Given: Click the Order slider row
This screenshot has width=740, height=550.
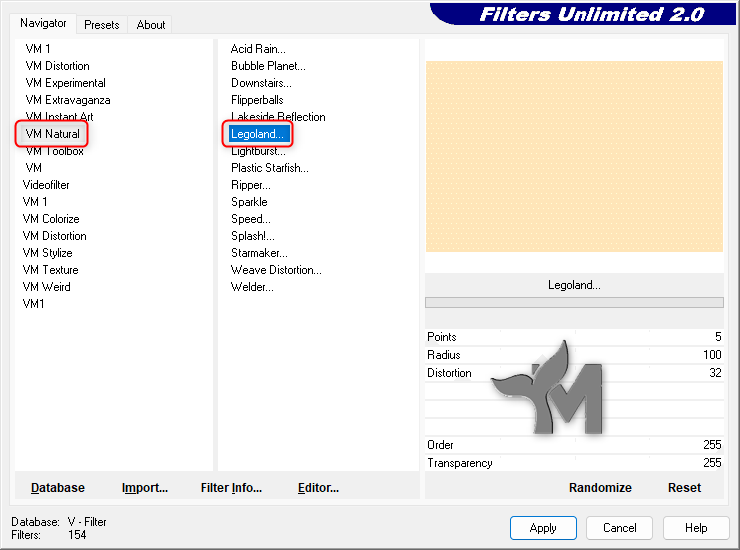Looking at the screenshot, I should [x=574, y=445].
